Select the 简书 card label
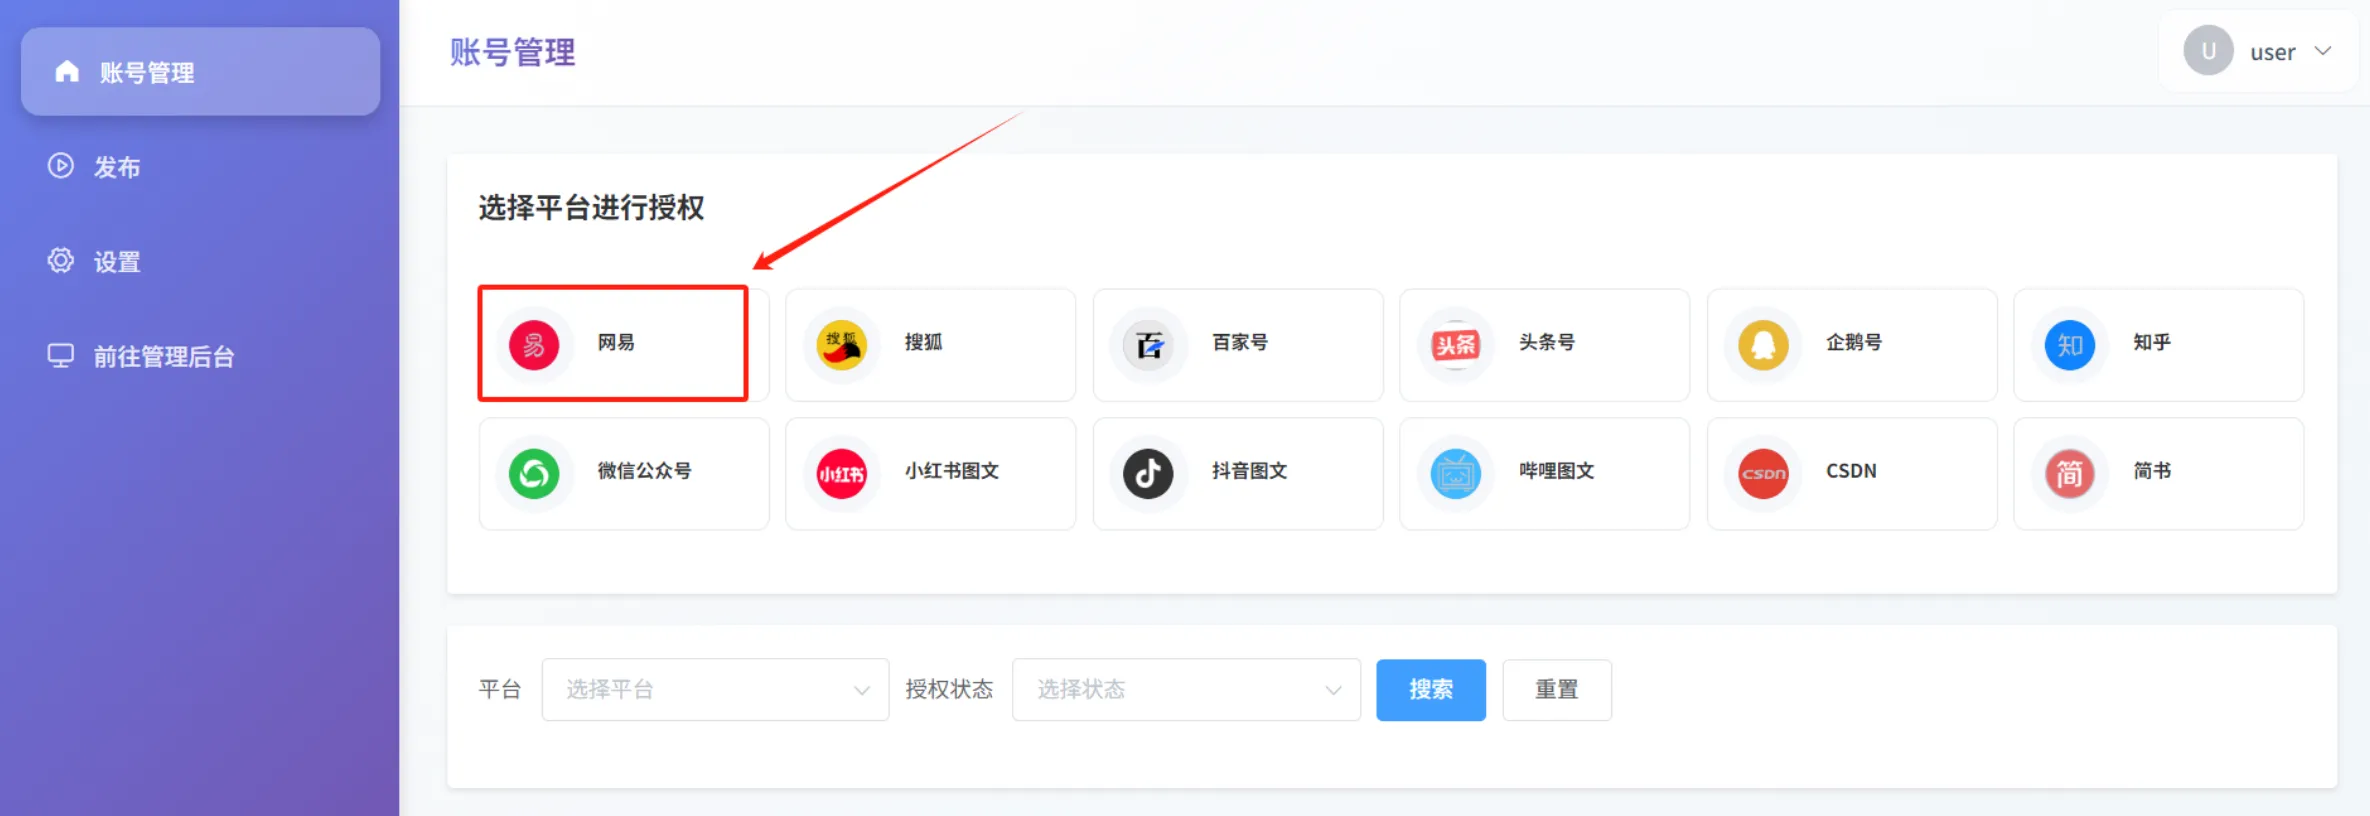The image size is (2370, 816). pyautogui.click(x=2152, y=470)
